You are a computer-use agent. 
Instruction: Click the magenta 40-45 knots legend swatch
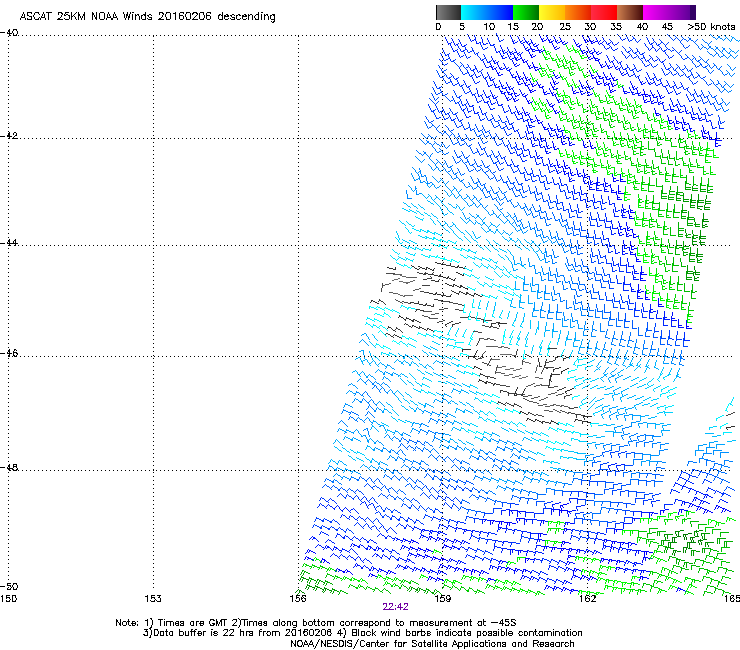[x=656, y=12]
